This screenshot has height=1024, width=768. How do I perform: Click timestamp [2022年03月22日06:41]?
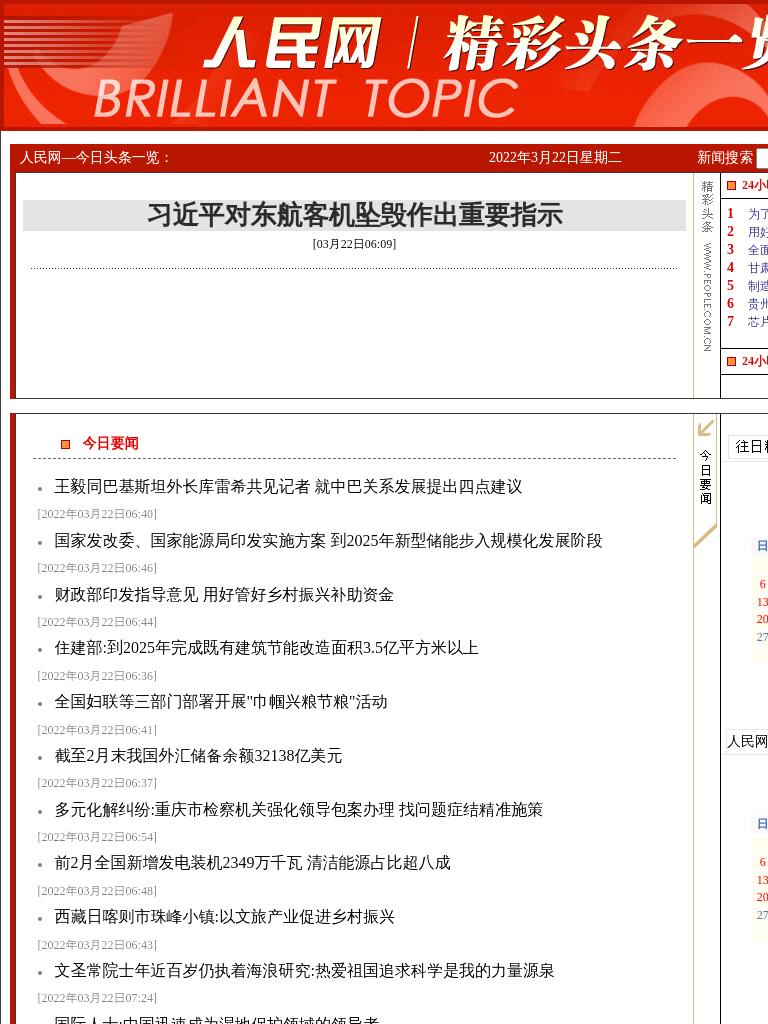(x=97, y=730)
